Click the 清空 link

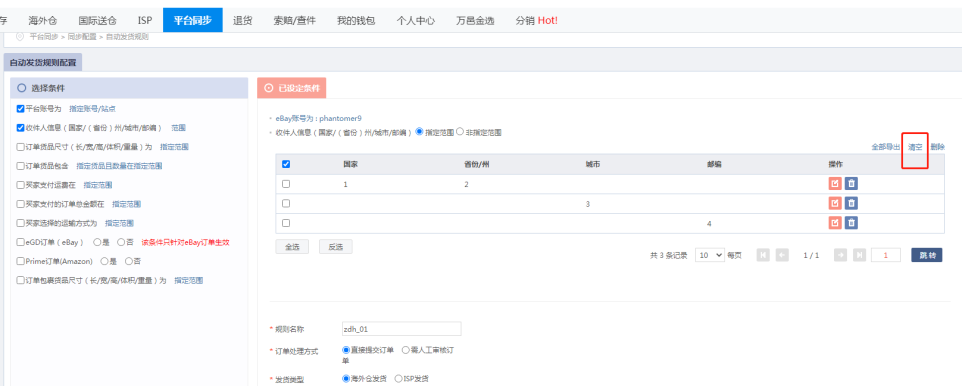click(915, 147)
